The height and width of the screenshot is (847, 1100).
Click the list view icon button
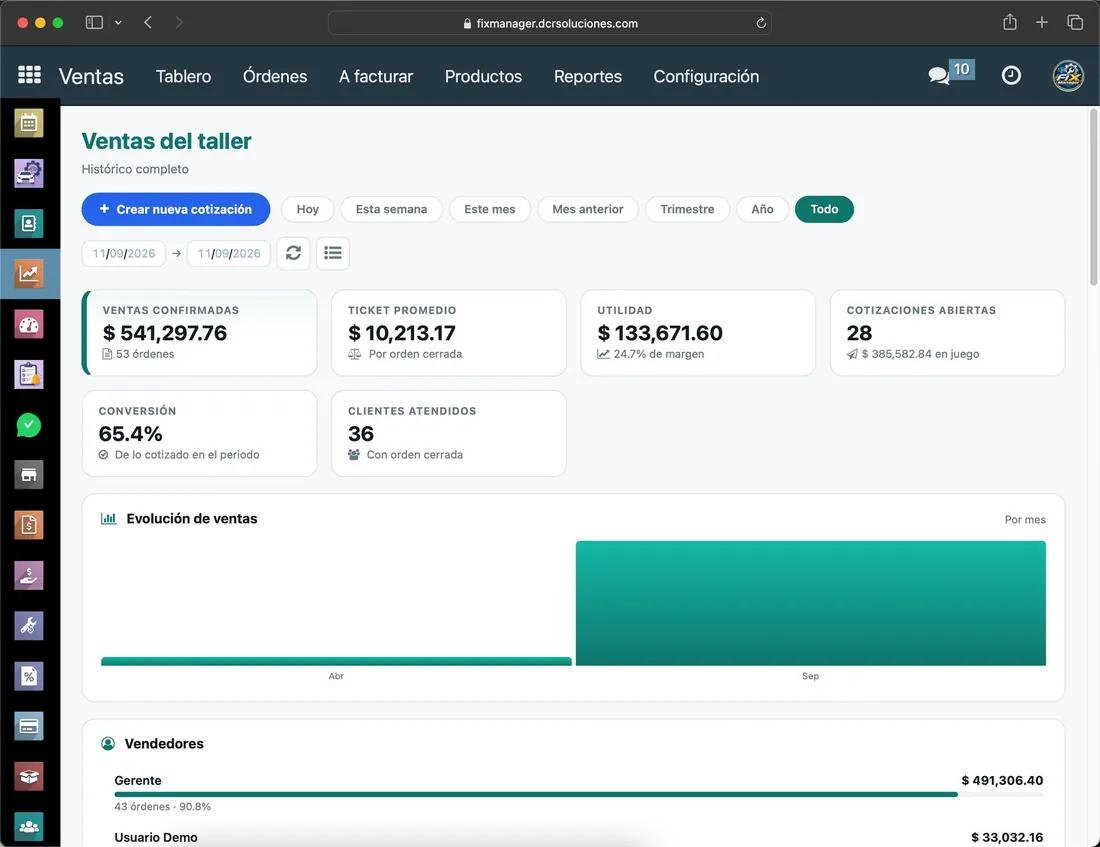click(x=333, y=253)
